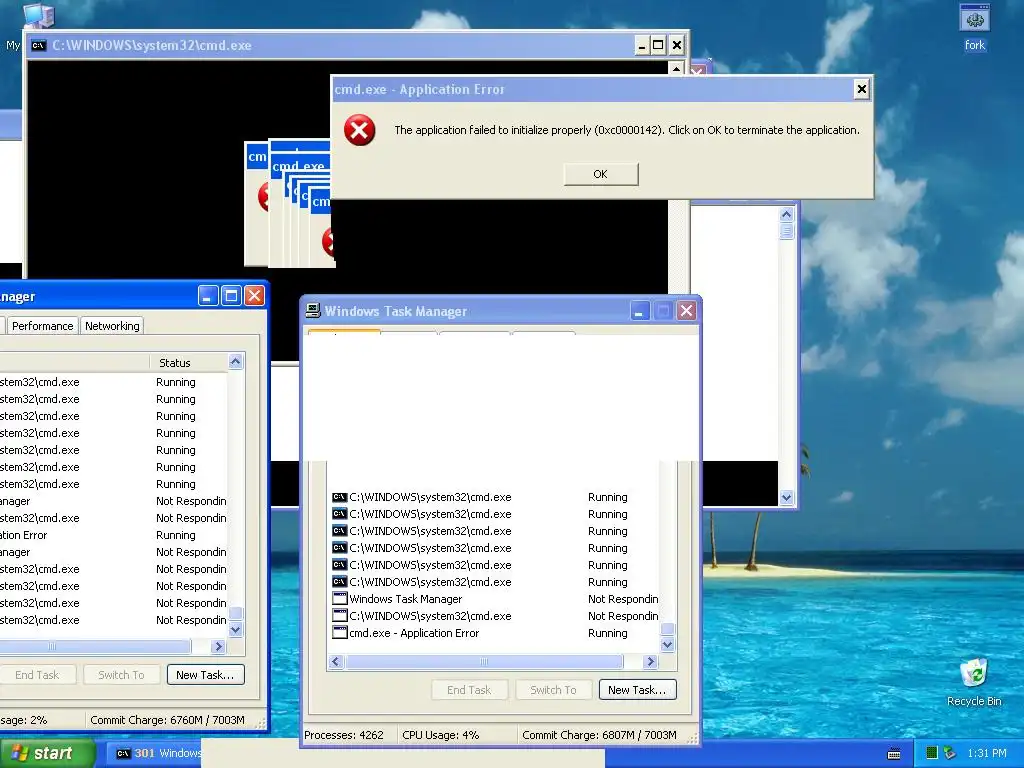
Task: Select the Windows Task Manager row in right Task Manager
Action: point(494,599)
